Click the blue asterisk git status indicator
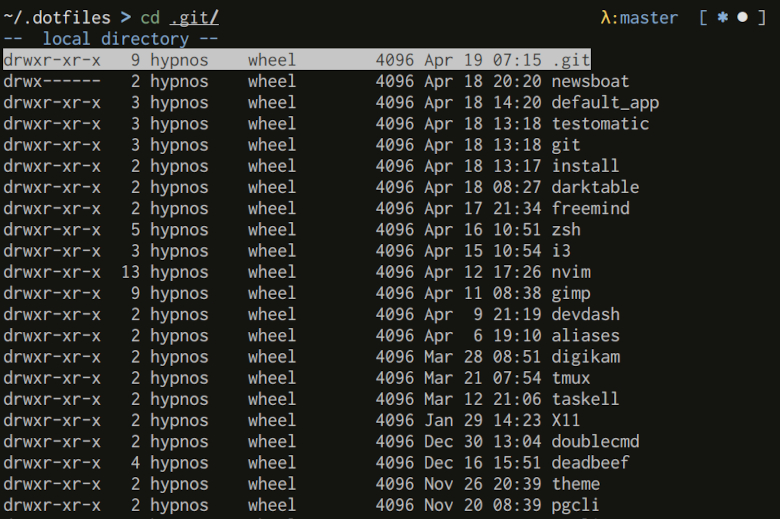Image resolution: width=780 pixels, height=519 pixels. [x=723, y=17]
